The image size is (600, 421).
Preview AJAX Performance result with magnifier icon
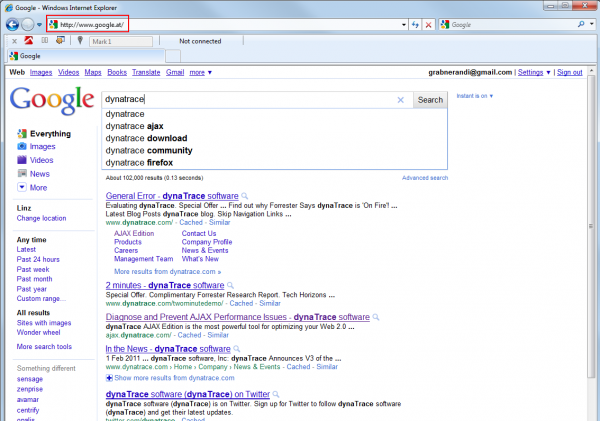point(376,317)
